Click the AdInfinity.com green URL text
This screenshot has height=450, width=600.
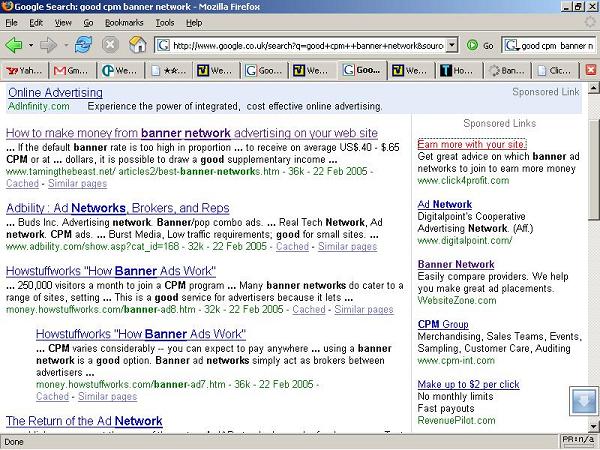click(39, 106)
